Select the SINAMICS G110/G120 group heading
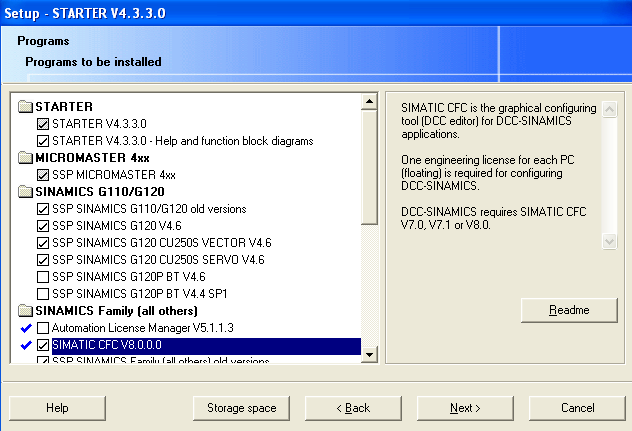Screen dimensions: 632x431 (100, 192)
